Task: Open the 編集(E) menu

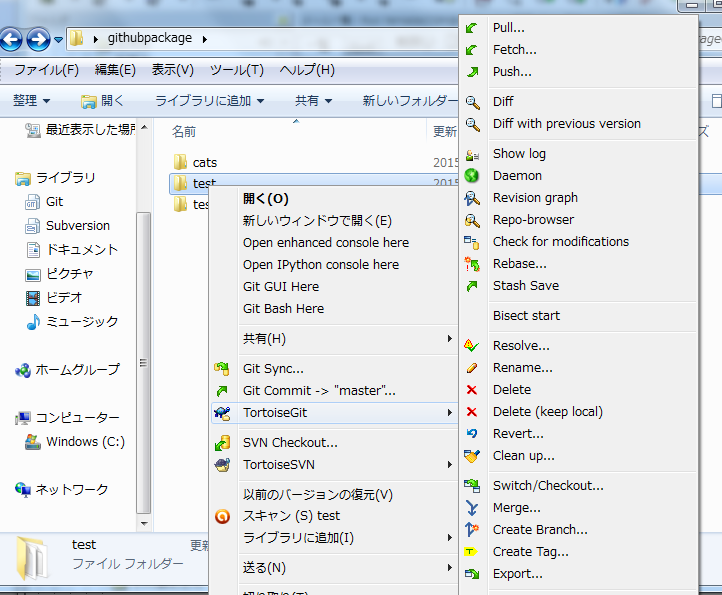Action: click(x=115, y=70)
